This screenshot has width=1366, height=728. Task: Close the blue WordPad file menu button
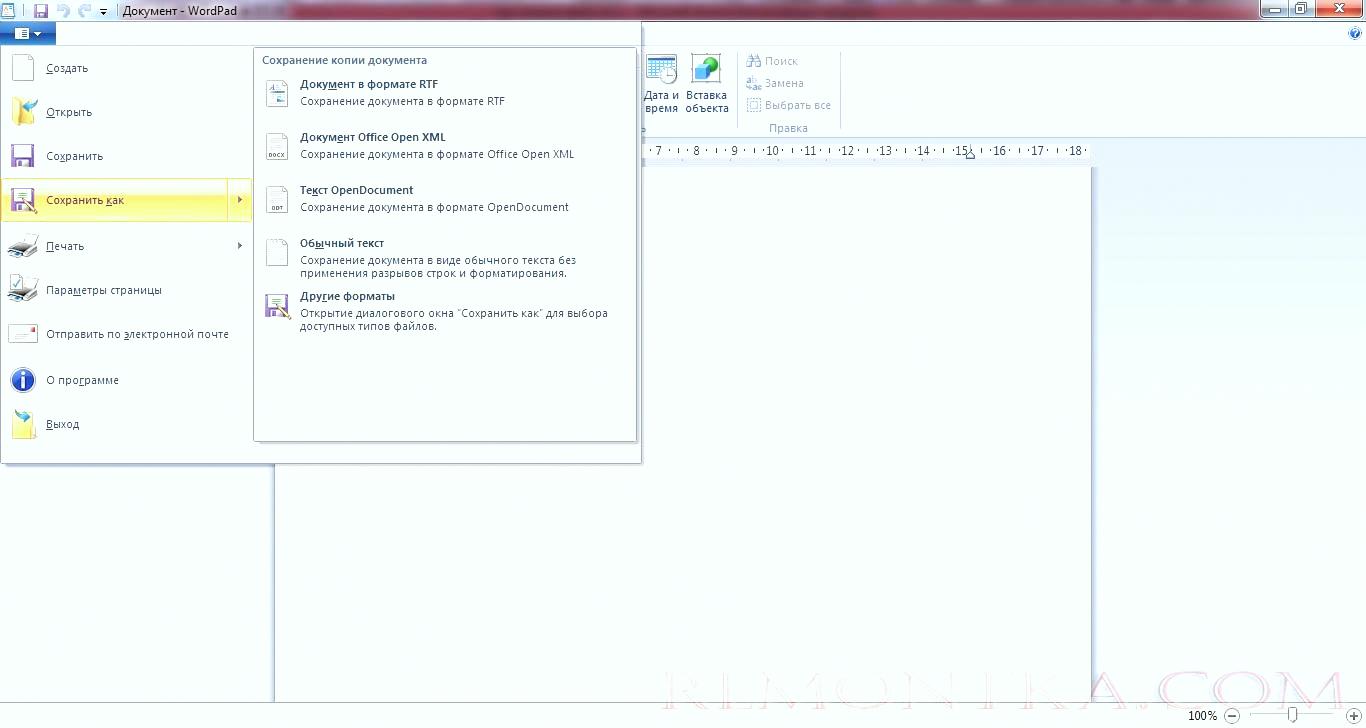[x=28, y=33]
